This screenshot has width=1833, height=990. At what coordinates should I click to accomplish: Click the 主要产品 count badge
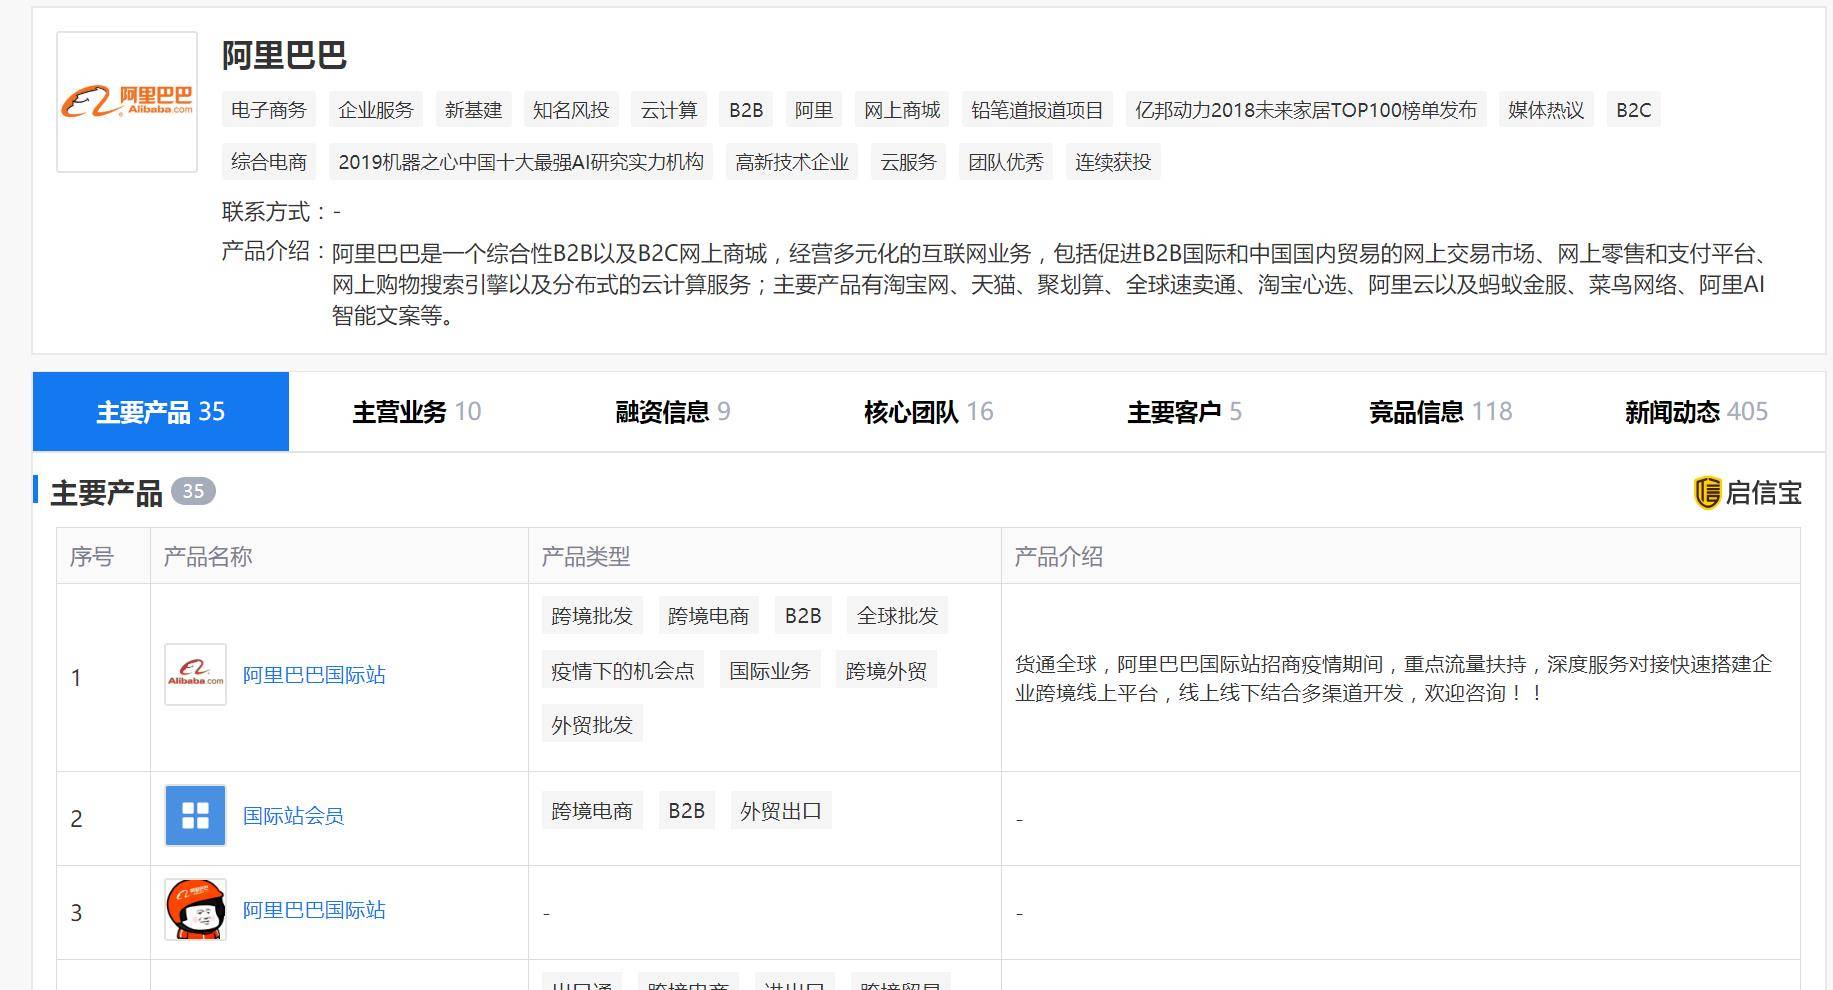pyautogui.click(x=196, y=491)
